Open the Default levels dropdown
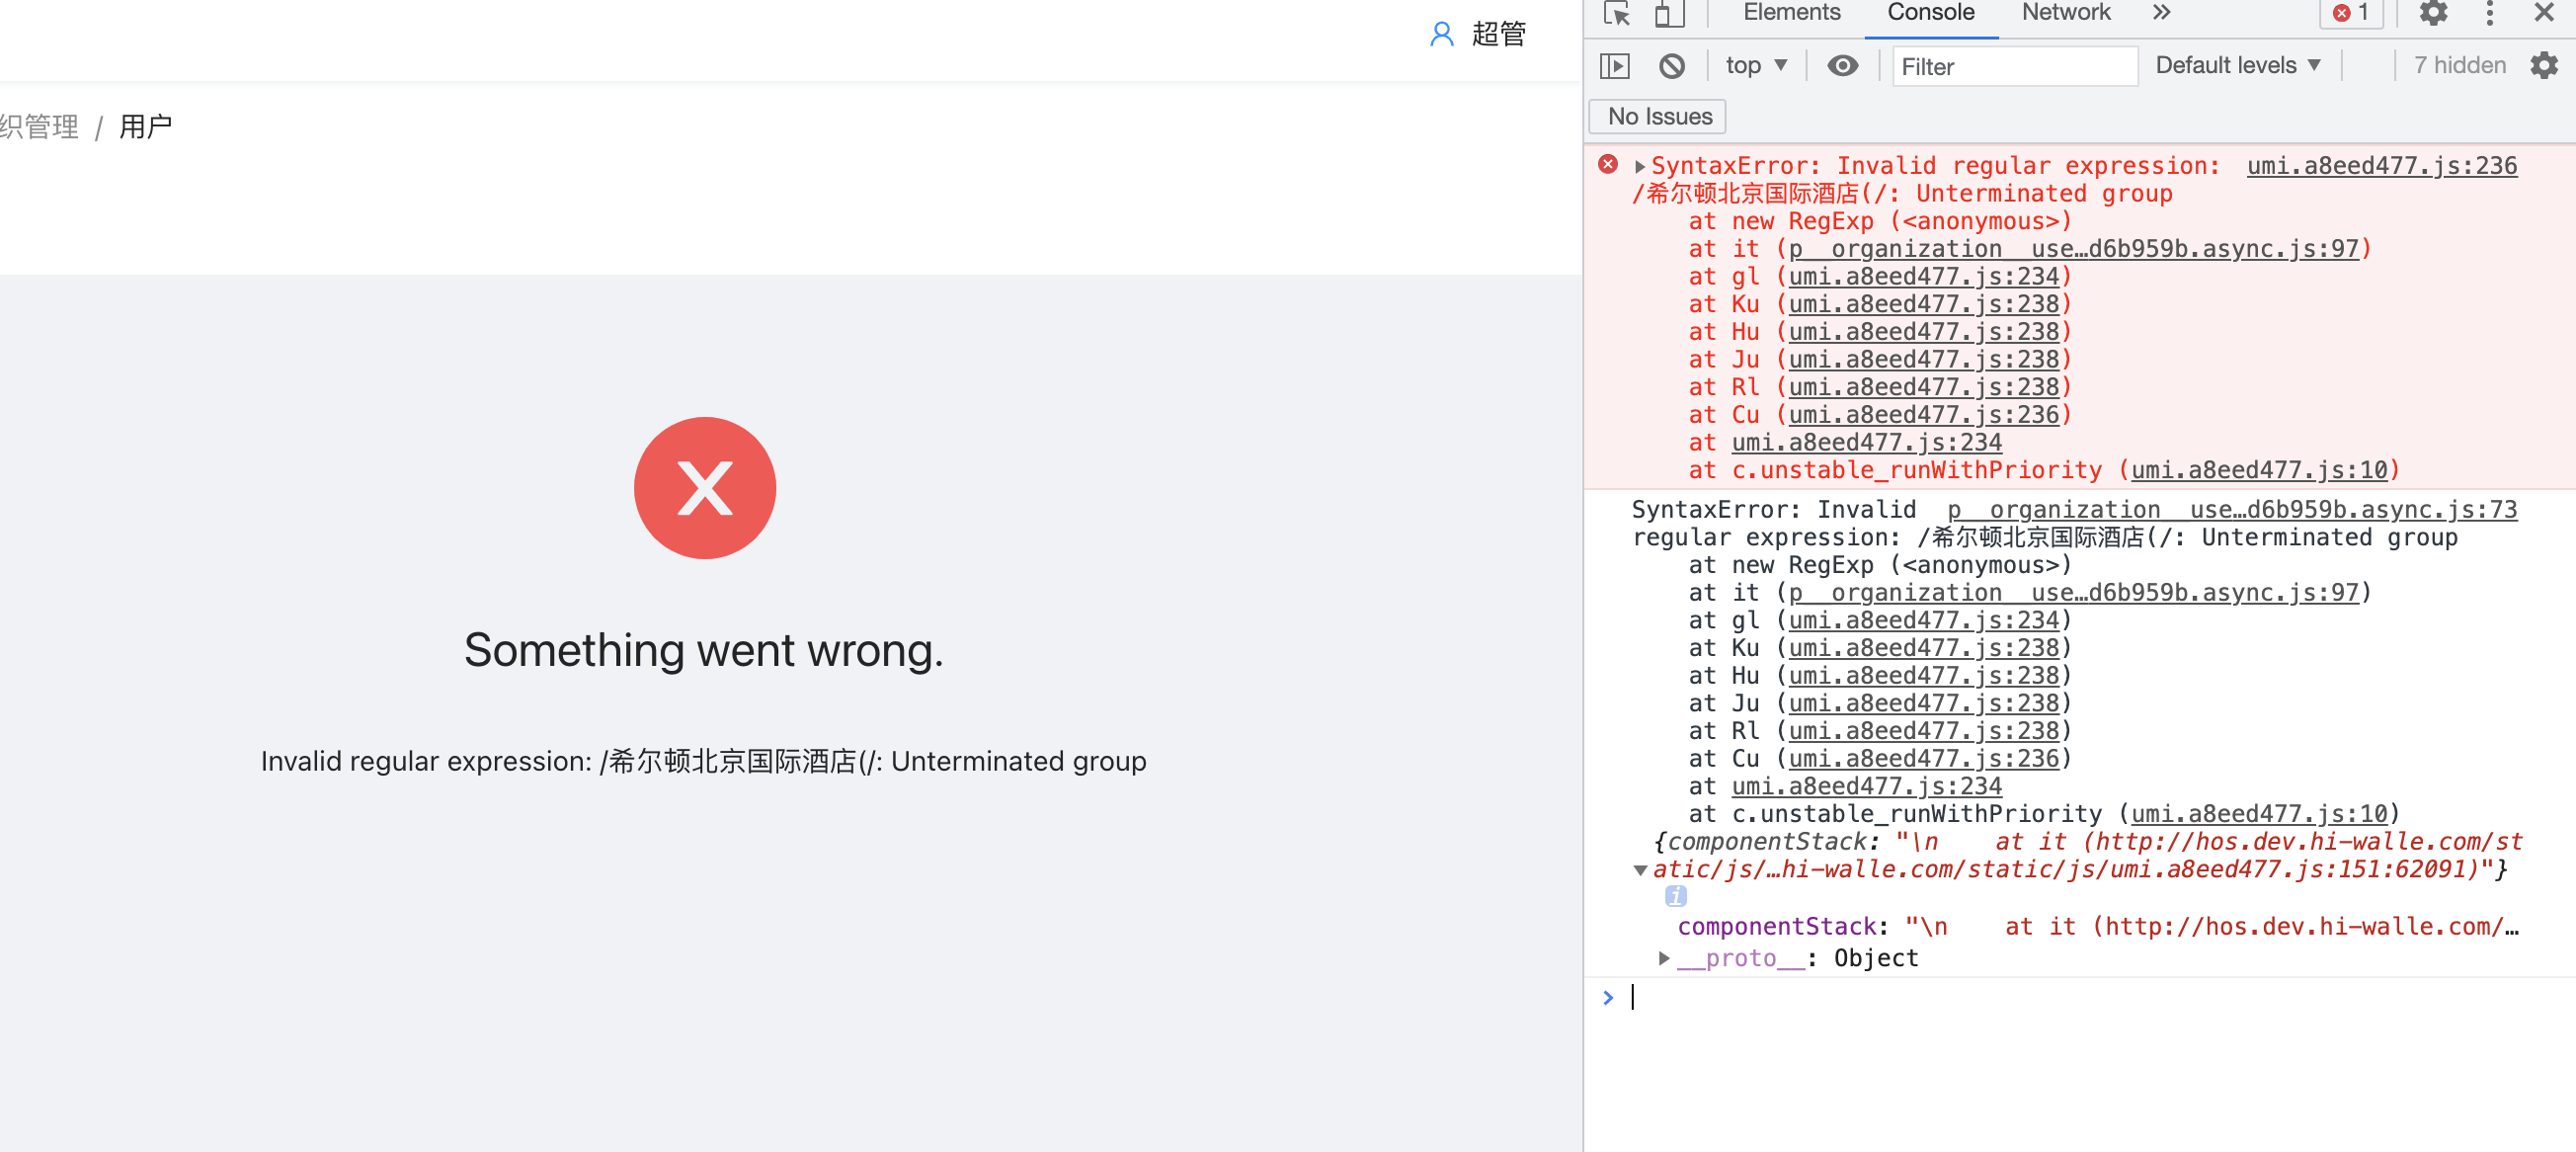The width and height of the screenshot is (2576, 1152). click(2236, 65)
